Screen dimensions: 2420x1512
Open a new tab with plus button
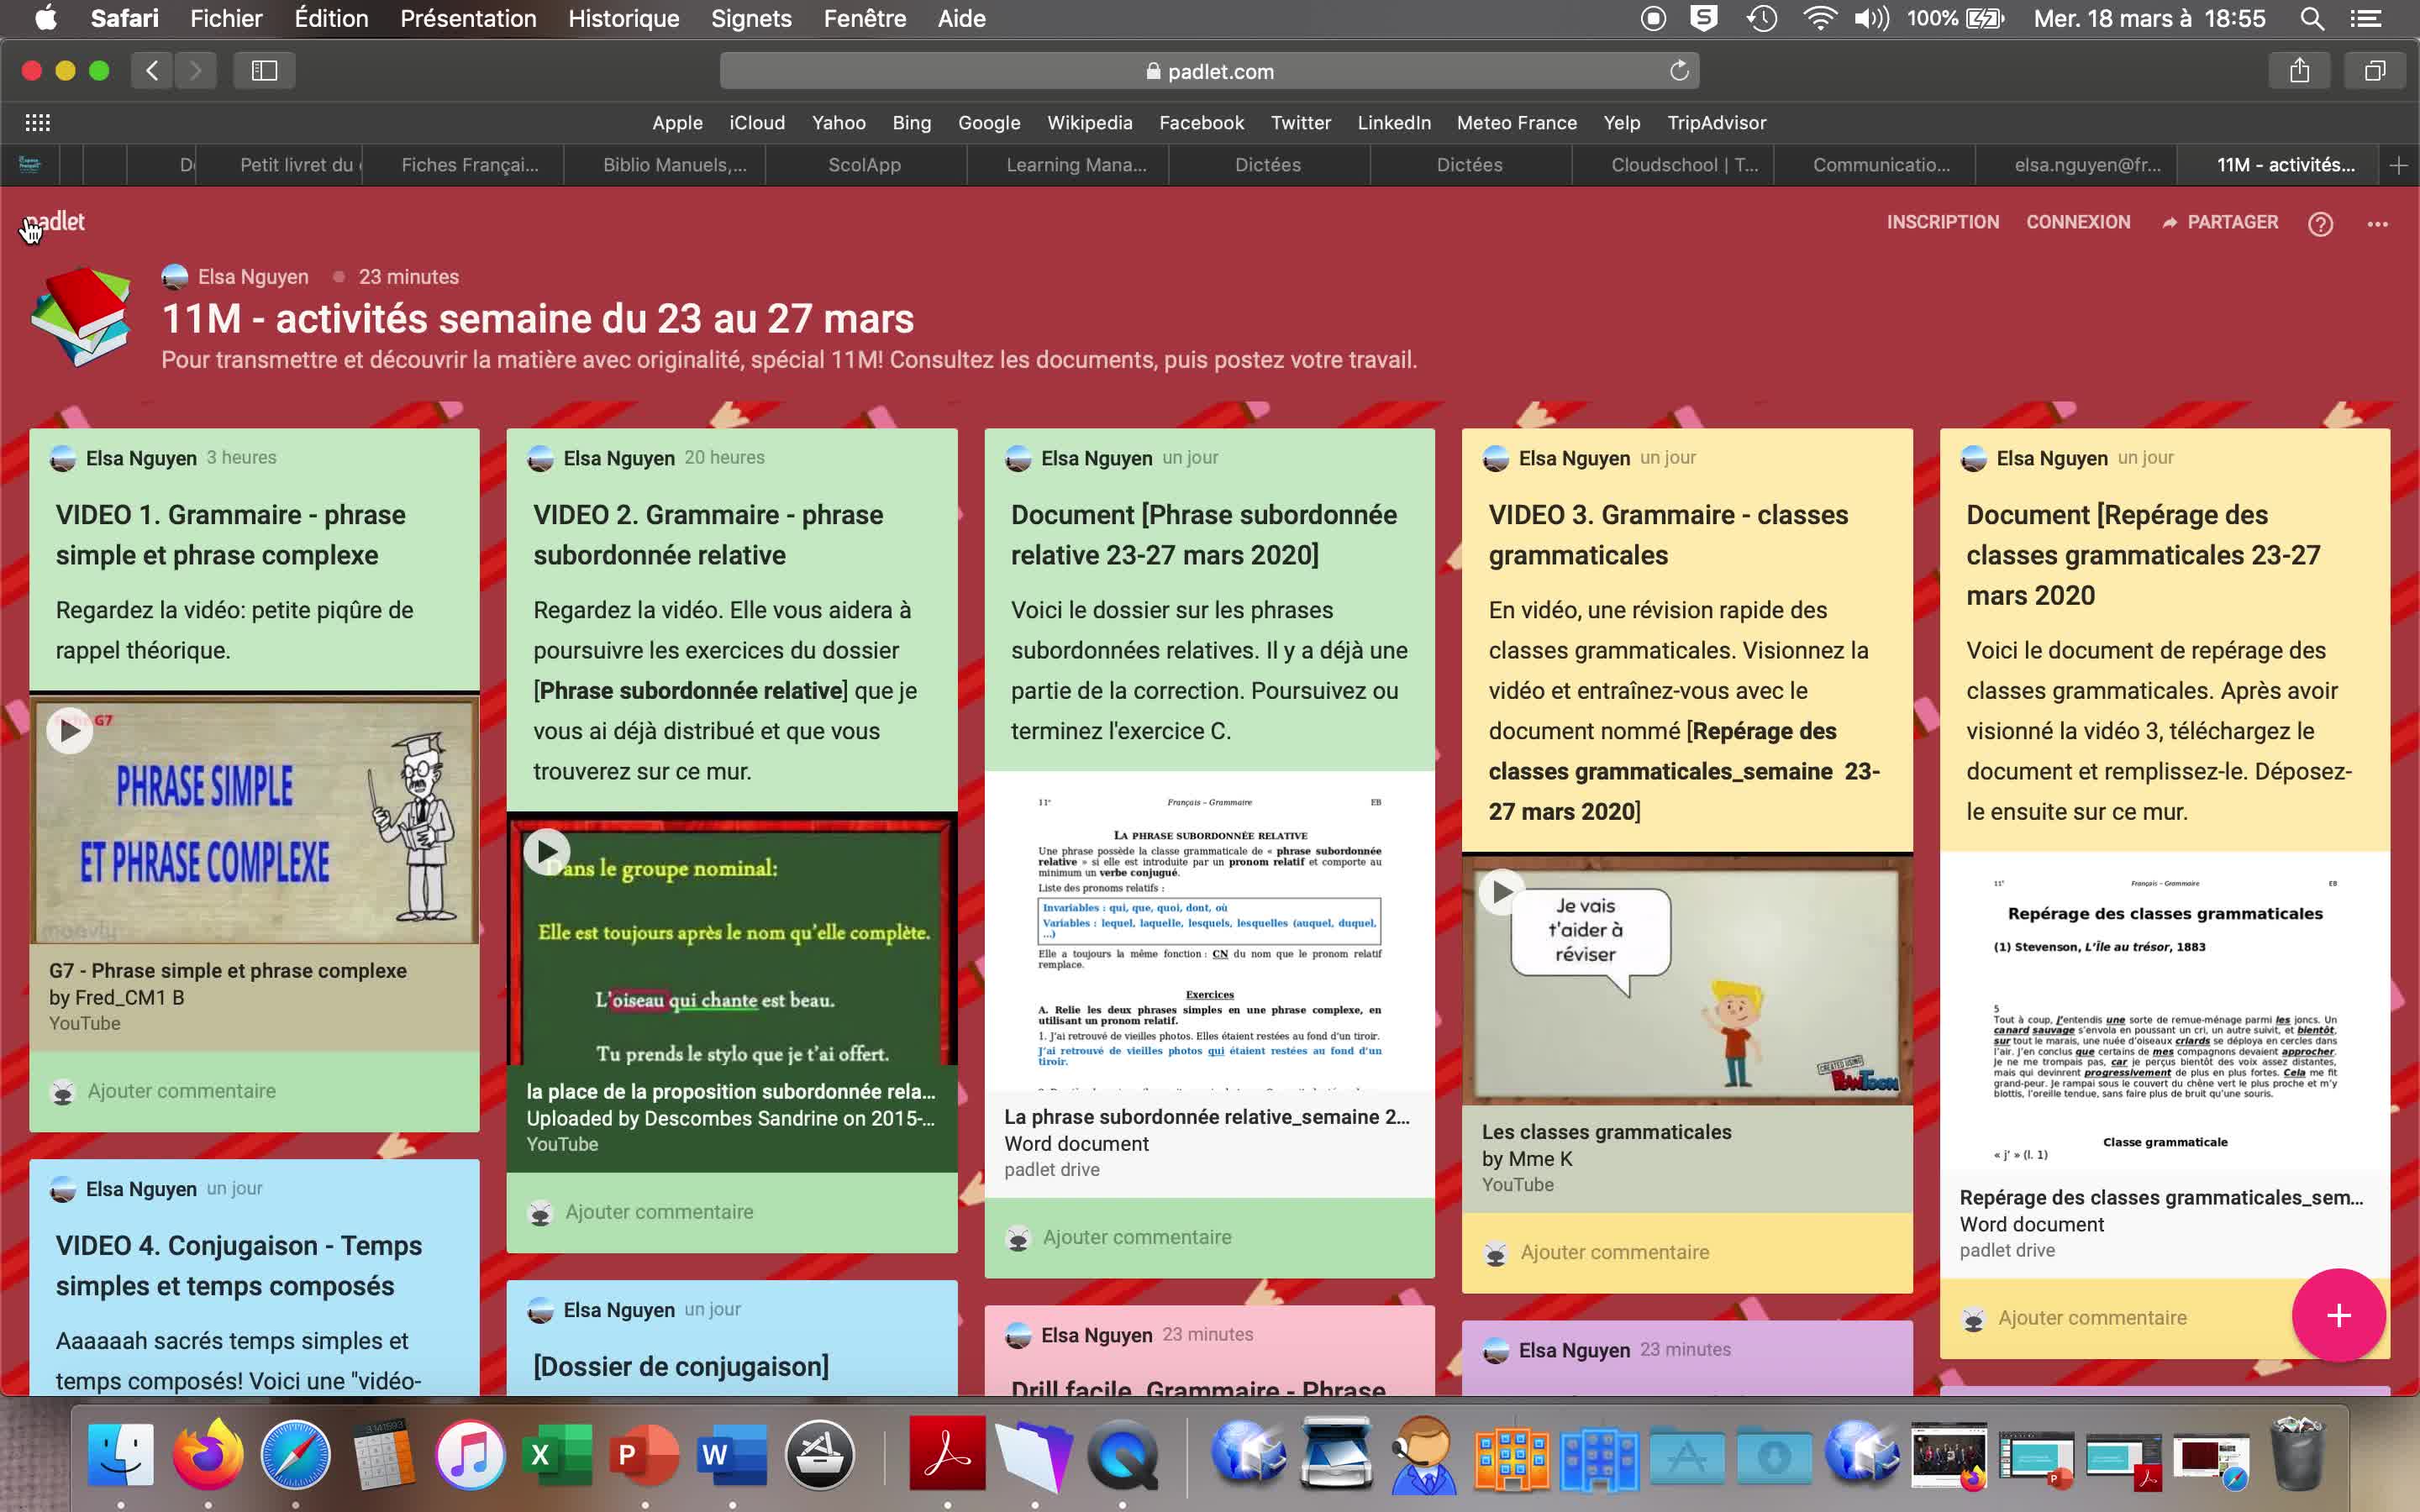2397,165
